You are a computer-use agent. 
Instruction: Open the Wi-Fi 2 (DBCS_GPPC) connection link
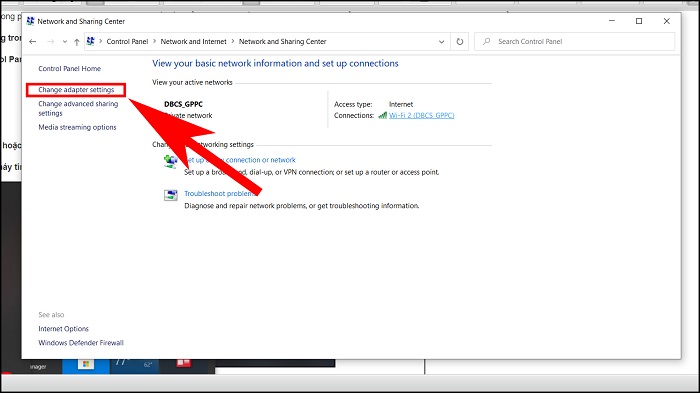point(421,115)
